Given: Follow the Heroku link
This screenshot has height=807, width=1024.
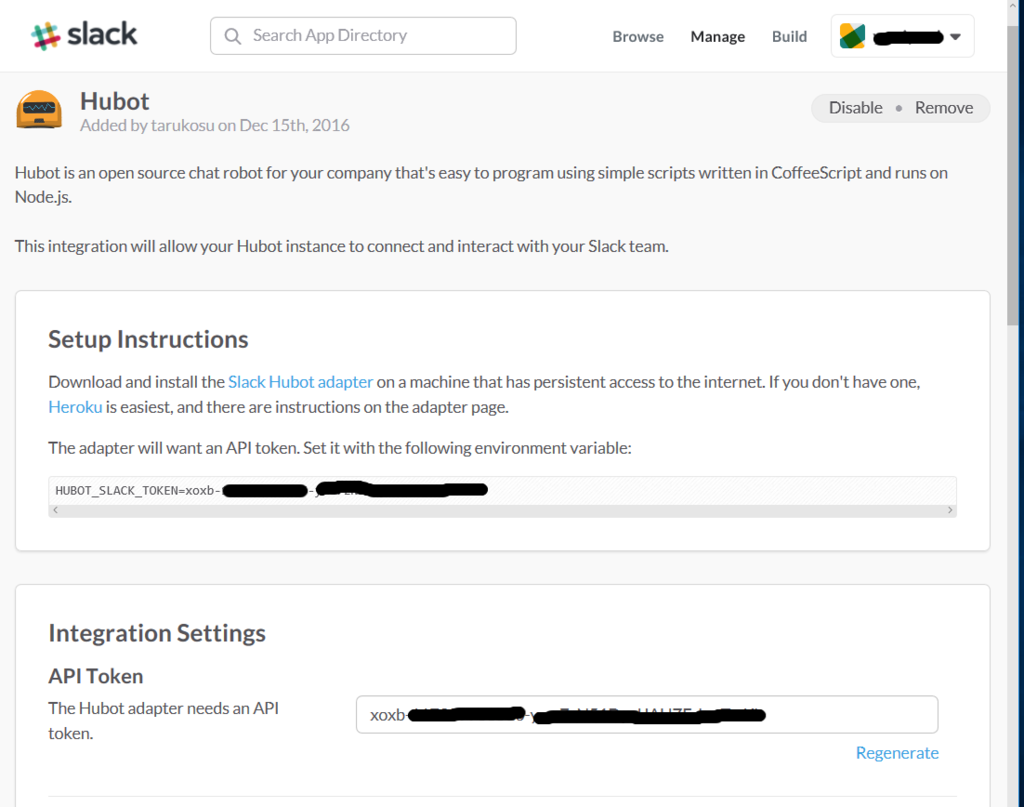Looking at the screenshot, I should 75,407.
